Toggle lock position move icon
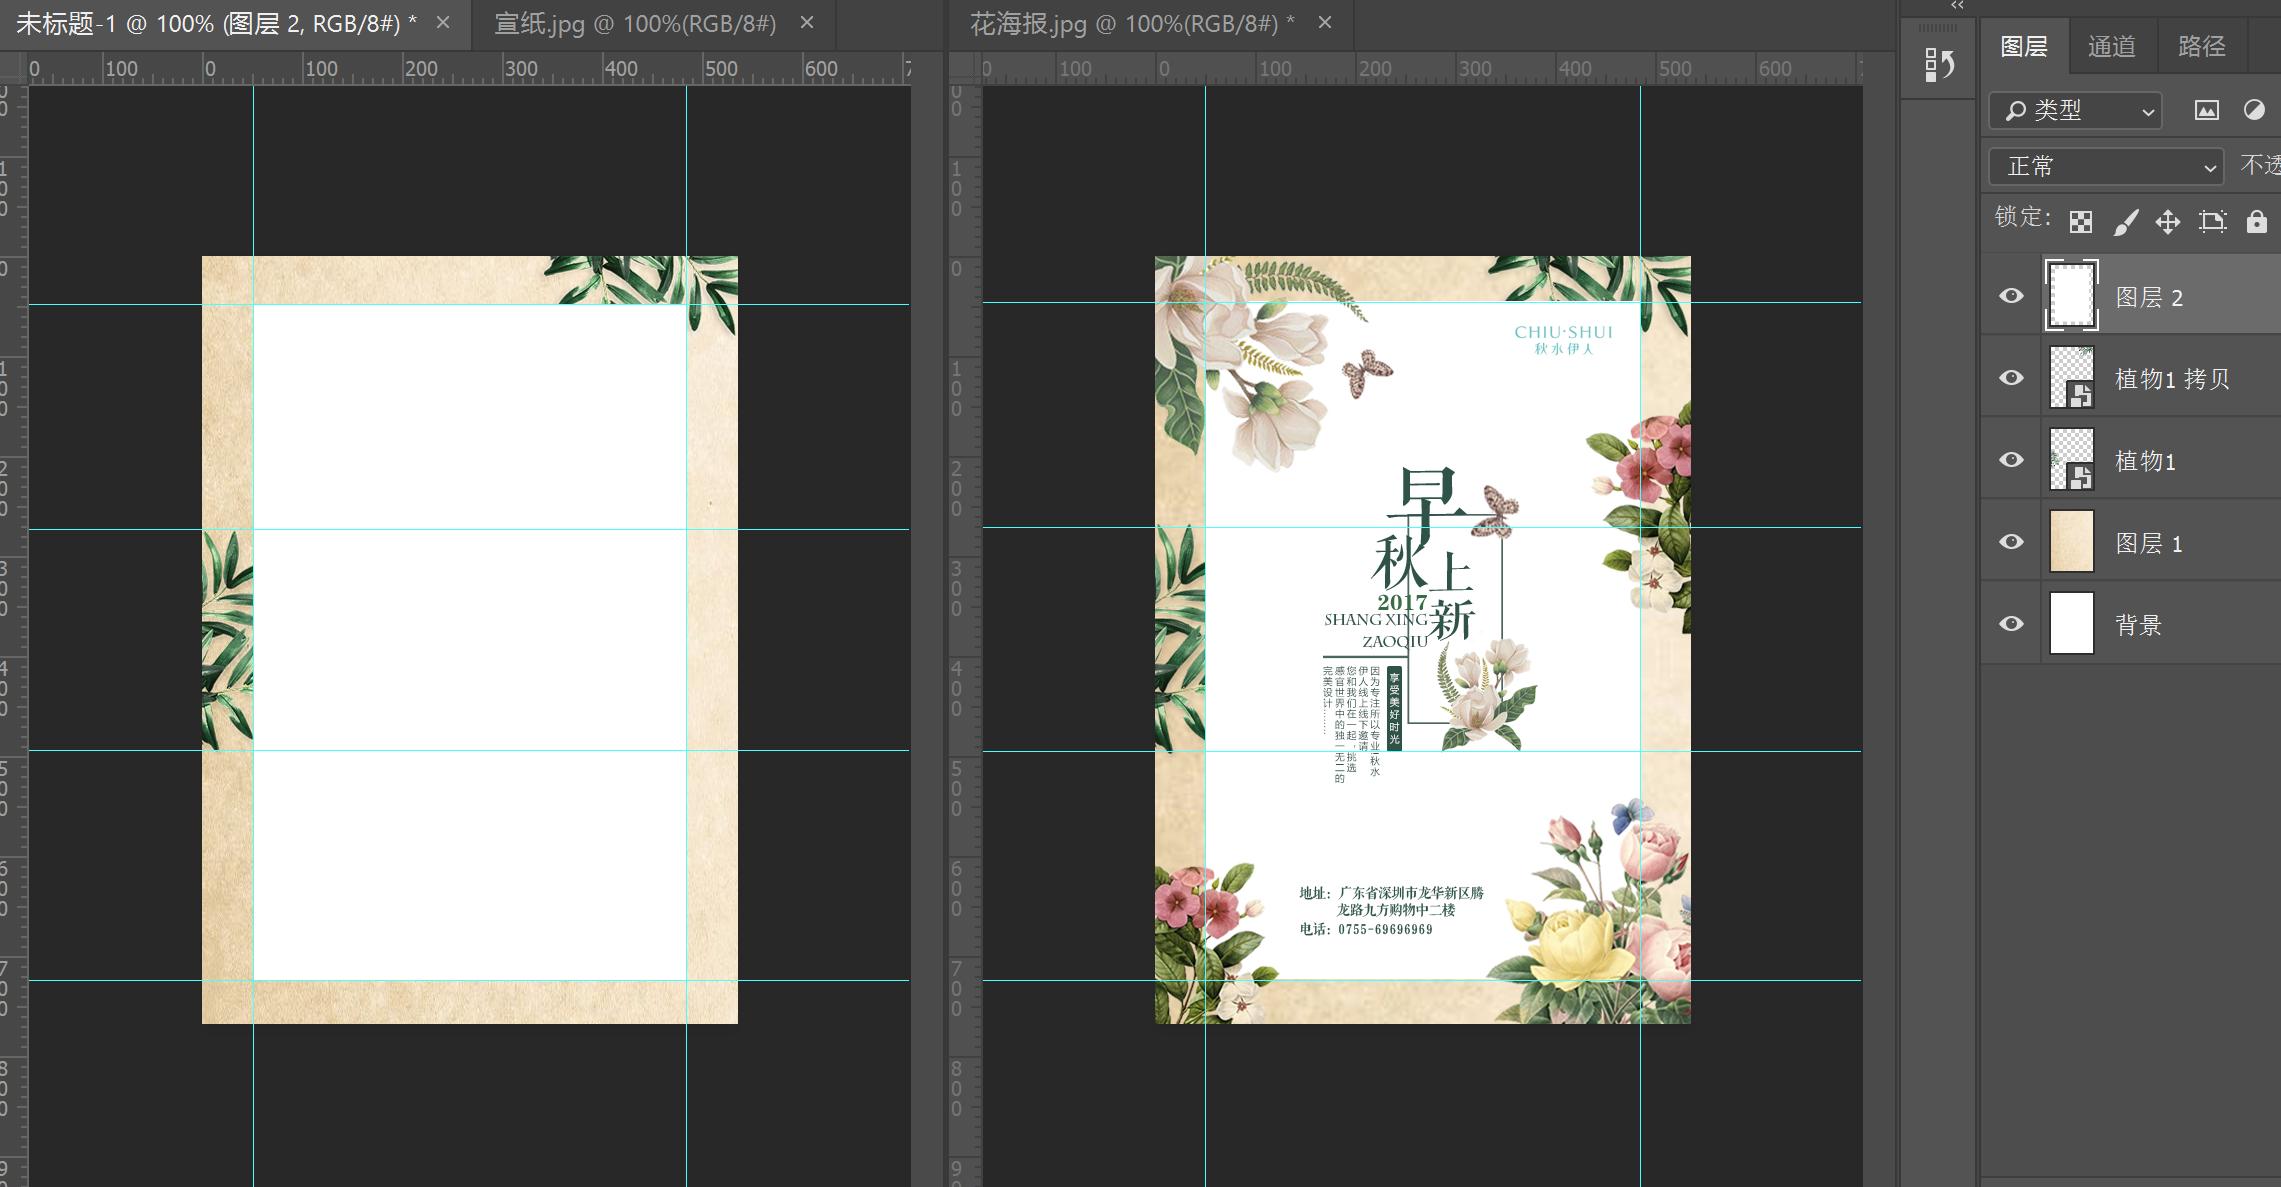Screen dimensions: 2281x1187 tap(2167, 222)
